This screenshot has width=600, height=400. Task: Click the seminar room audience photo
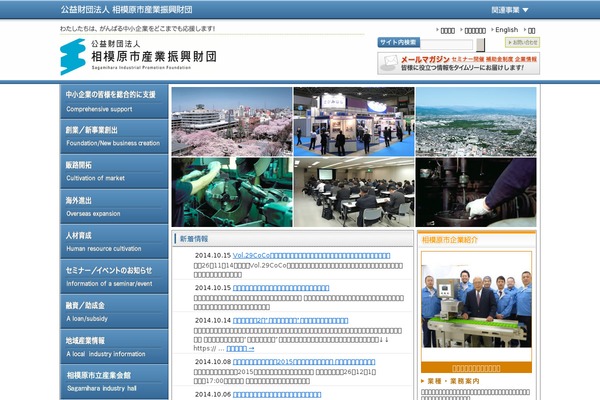tap(354, 192)
